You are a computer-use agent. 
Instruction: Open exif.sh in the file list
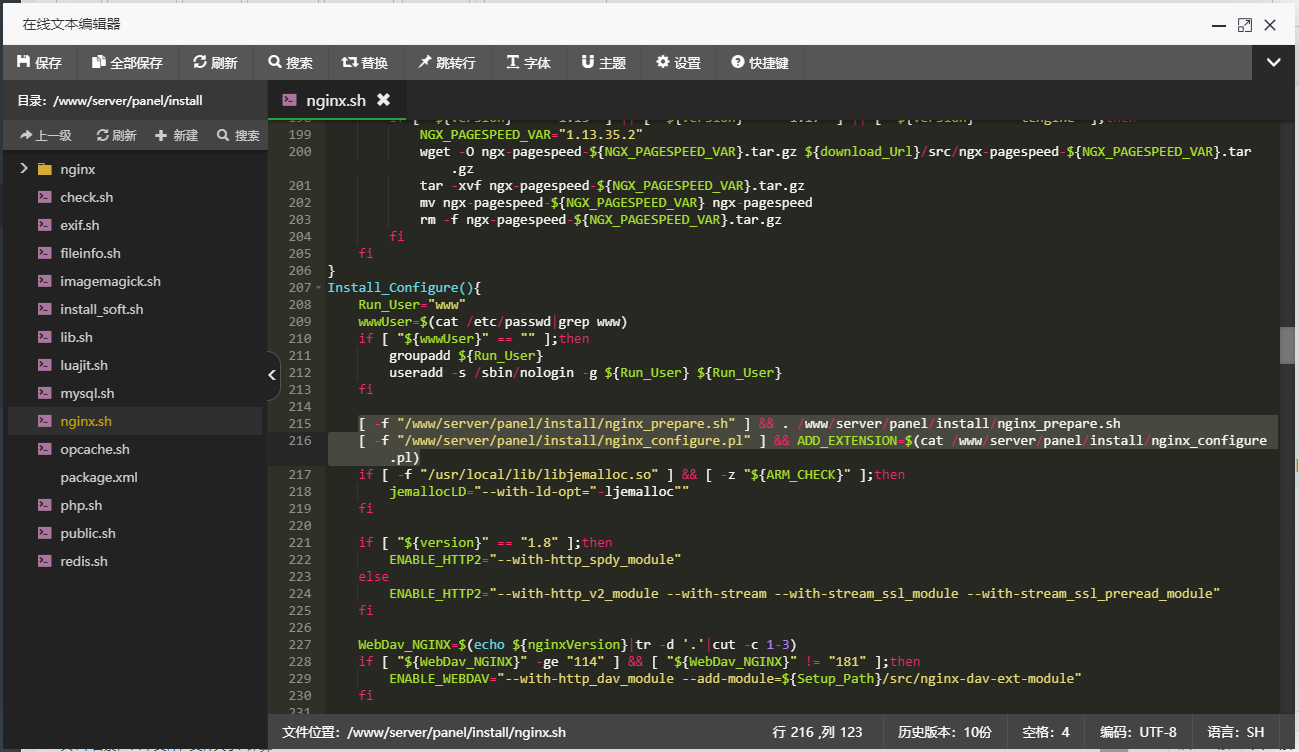click(80, 225)
